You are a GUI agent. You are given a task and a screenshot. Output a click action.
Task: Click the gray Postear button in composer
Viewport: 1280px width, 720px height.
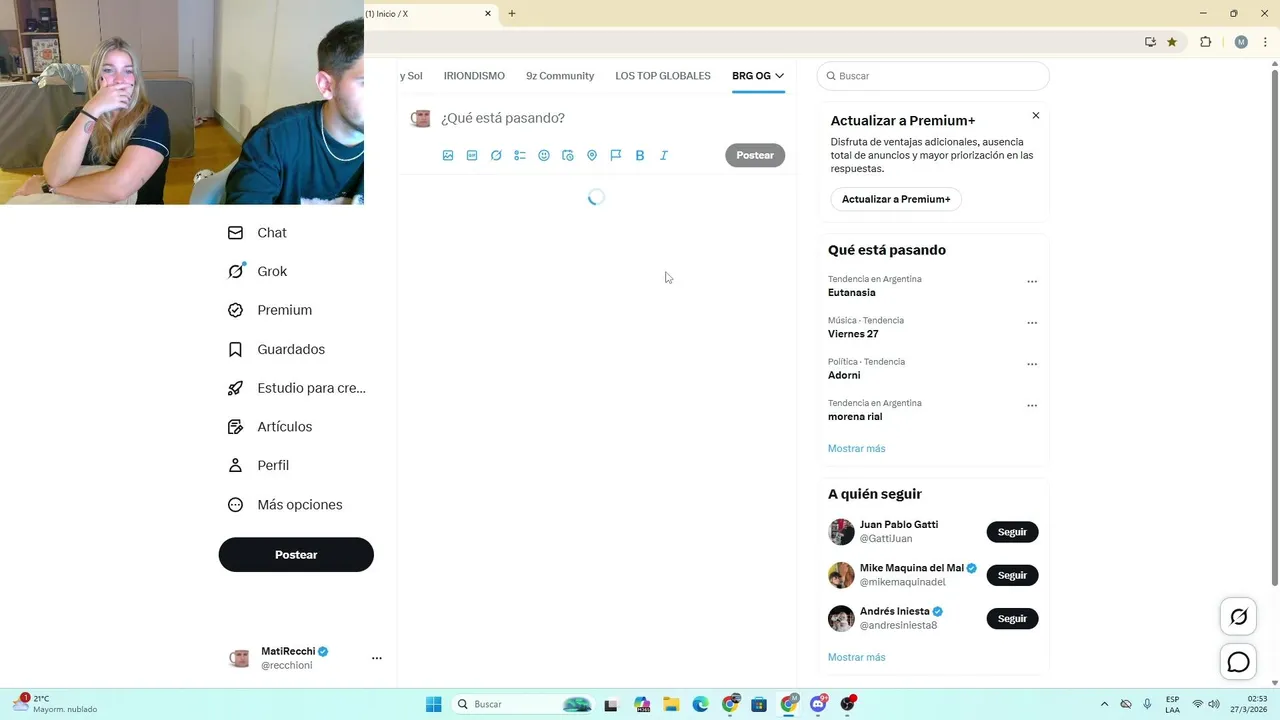[755, 155]
